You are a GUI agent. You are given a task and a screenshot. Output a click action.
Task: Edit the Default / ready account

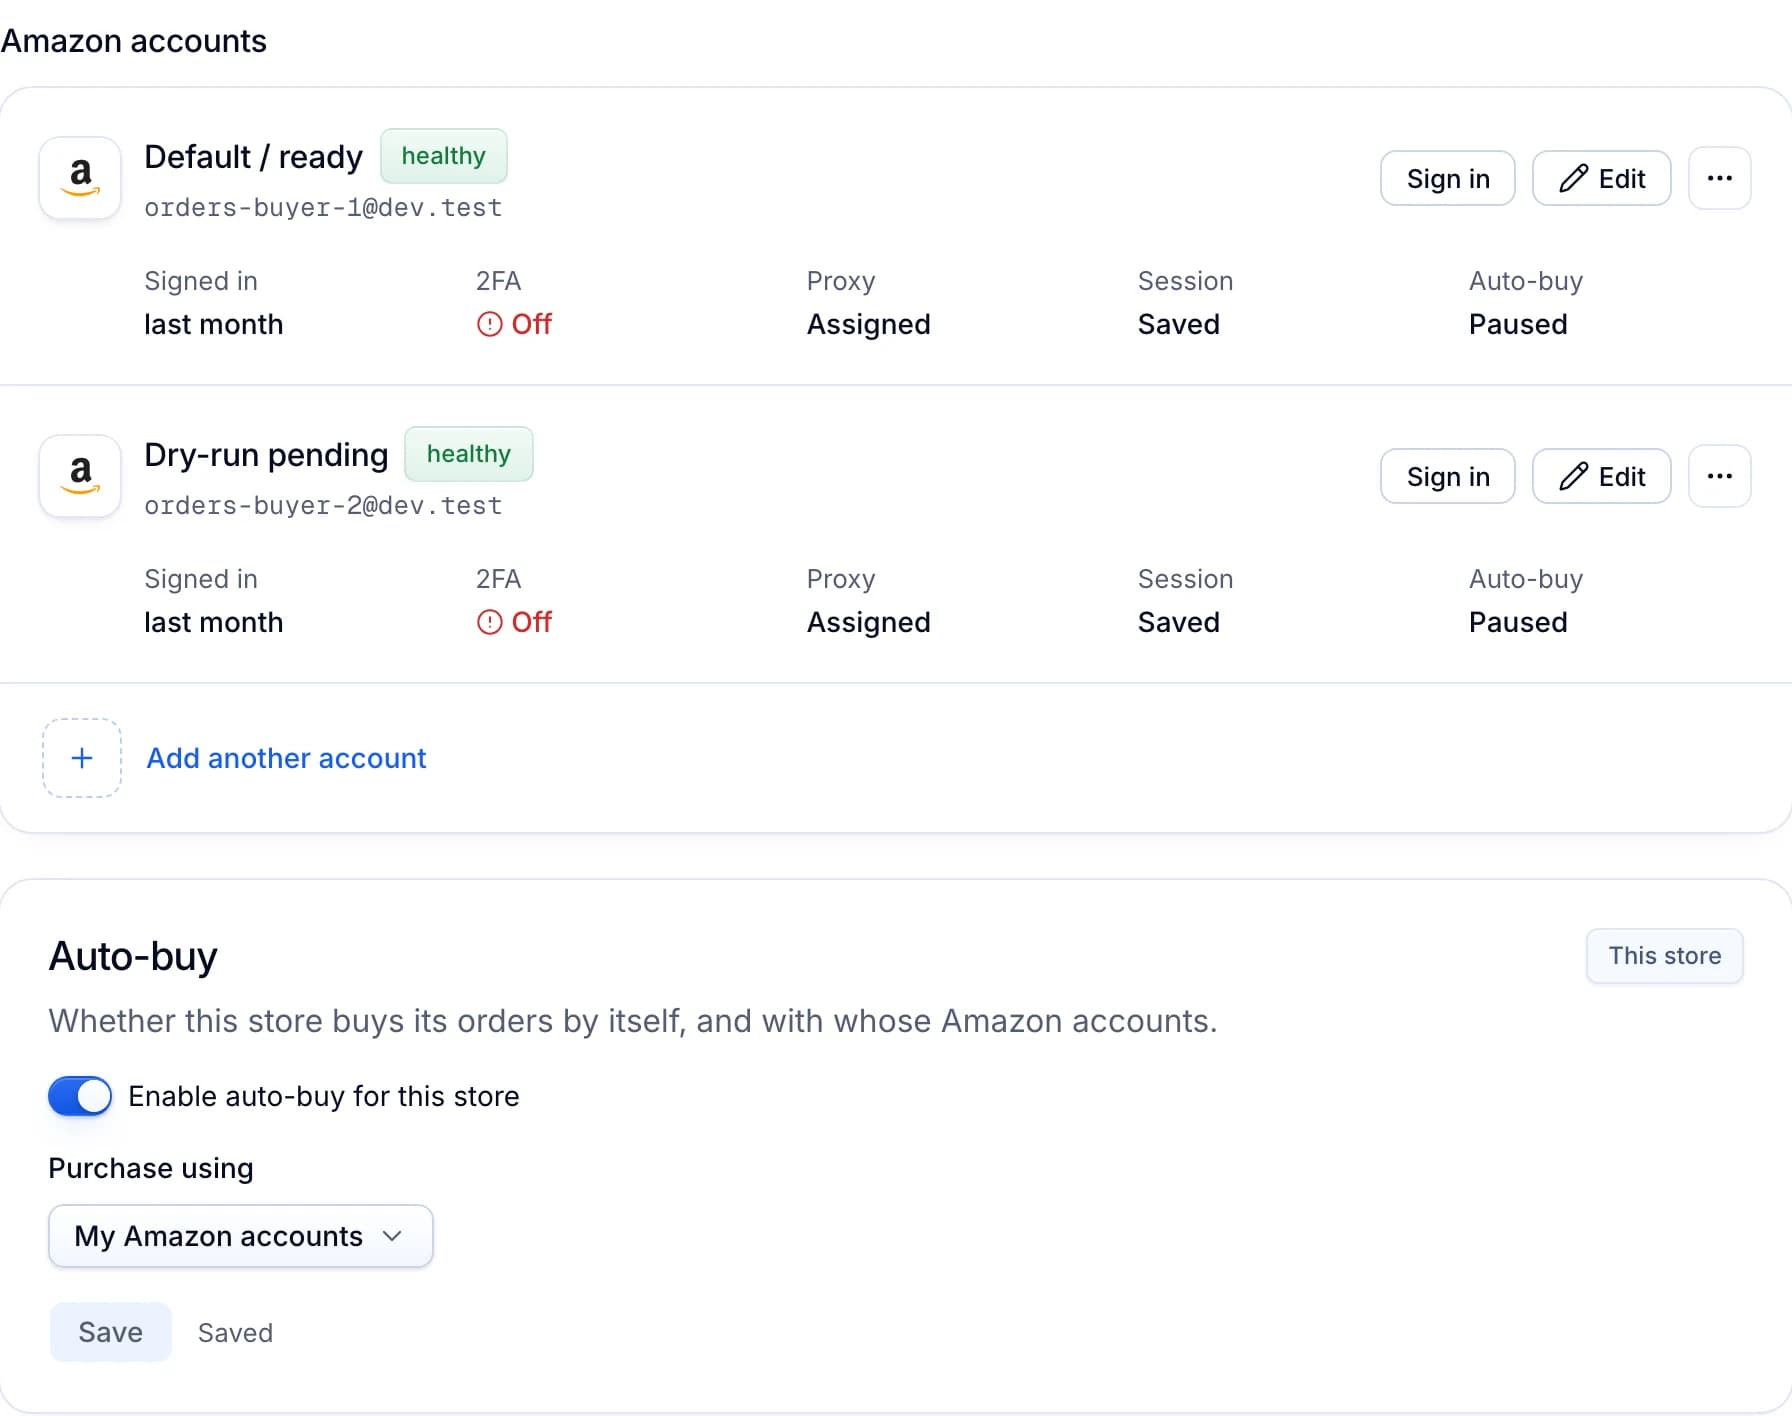click(1601, 178)
